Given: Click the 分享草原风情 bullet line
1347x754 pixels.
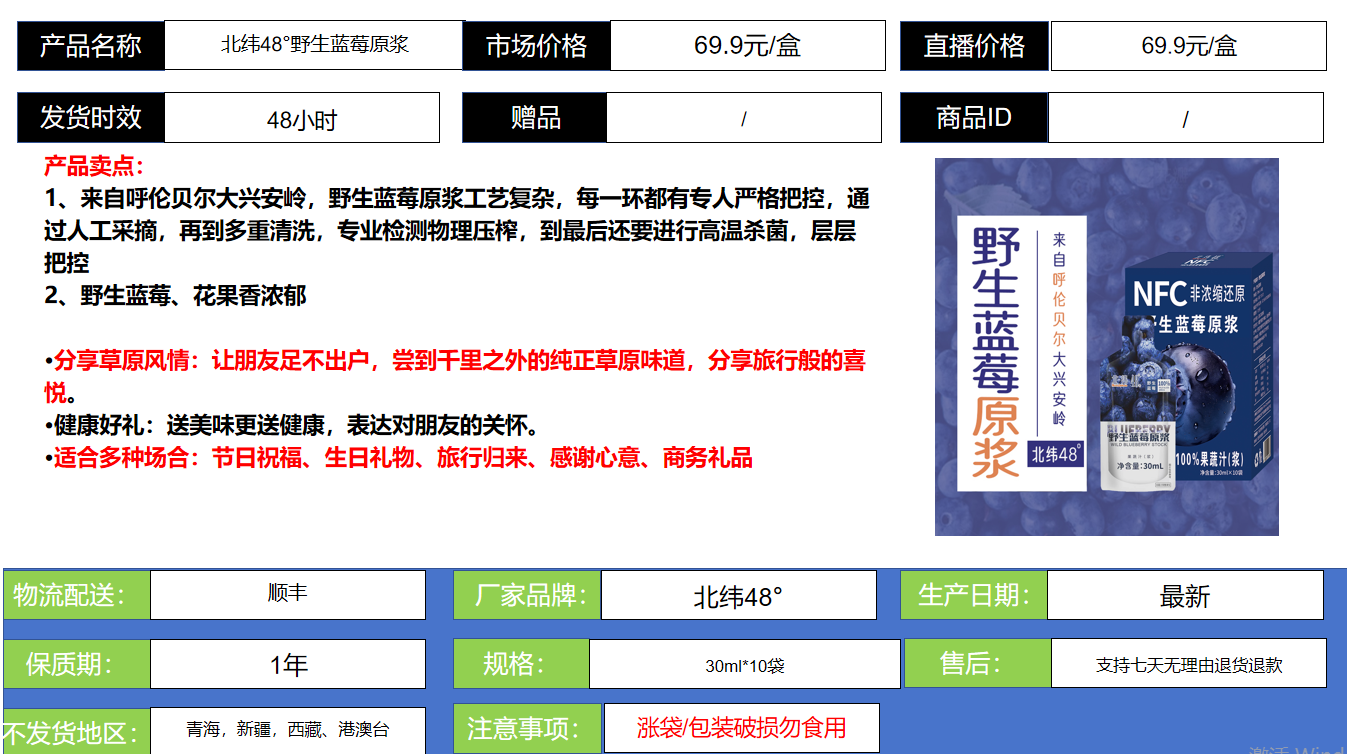Looking at the screenshot, I should pos(455,361).
